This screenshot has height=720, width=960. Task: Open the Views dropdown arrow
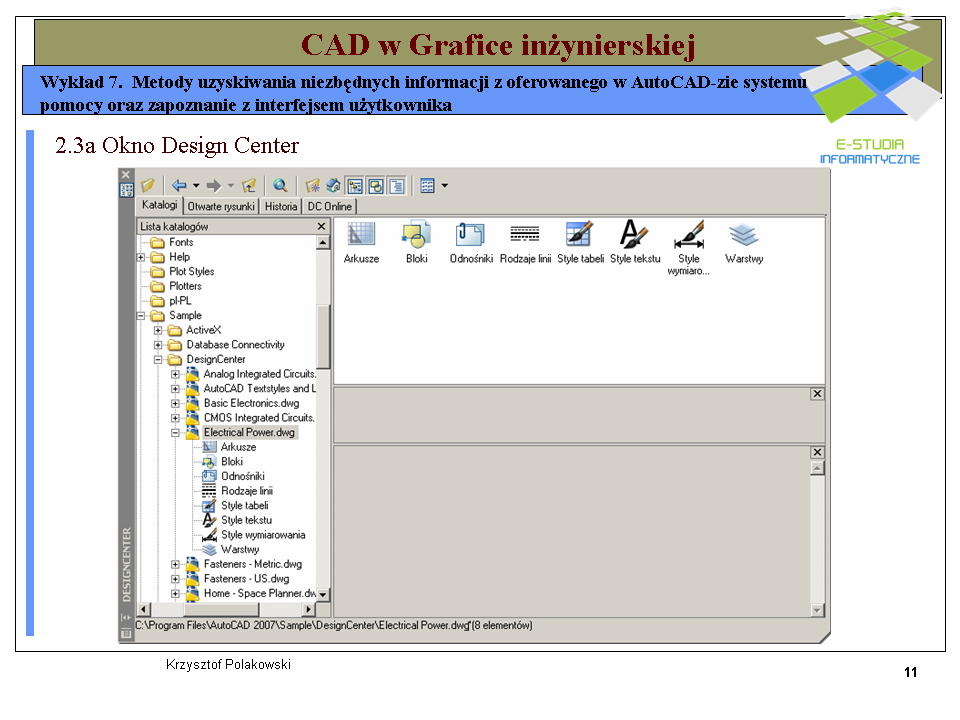click(444, 185)
